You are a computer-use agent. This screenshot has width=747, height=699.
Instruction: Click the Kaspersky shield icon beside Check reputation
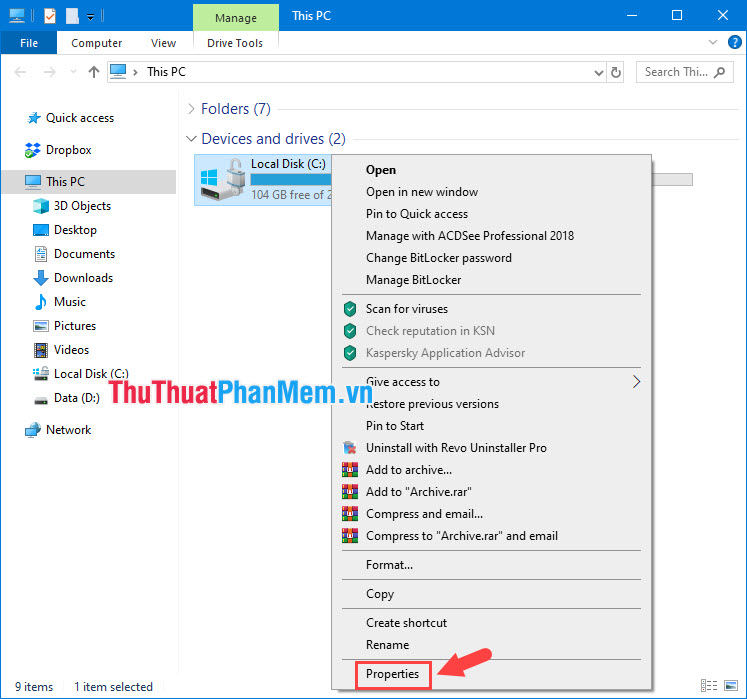tap(350, 331)
